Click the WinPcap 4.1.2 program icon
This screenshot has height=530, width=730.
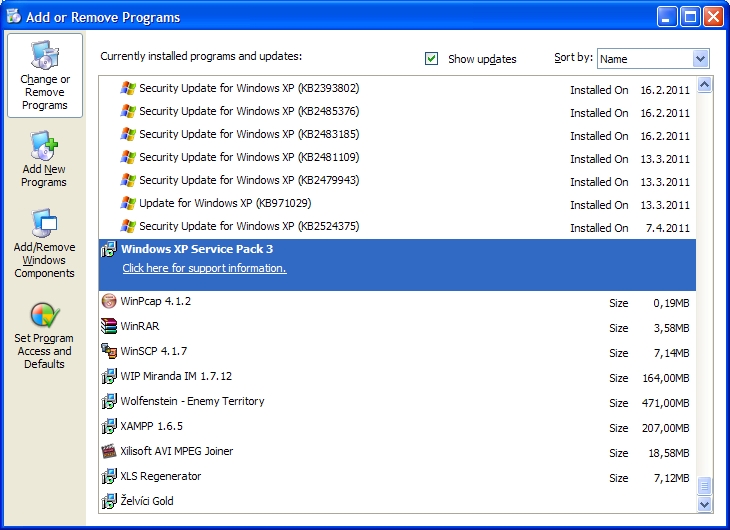coord(109,301)
